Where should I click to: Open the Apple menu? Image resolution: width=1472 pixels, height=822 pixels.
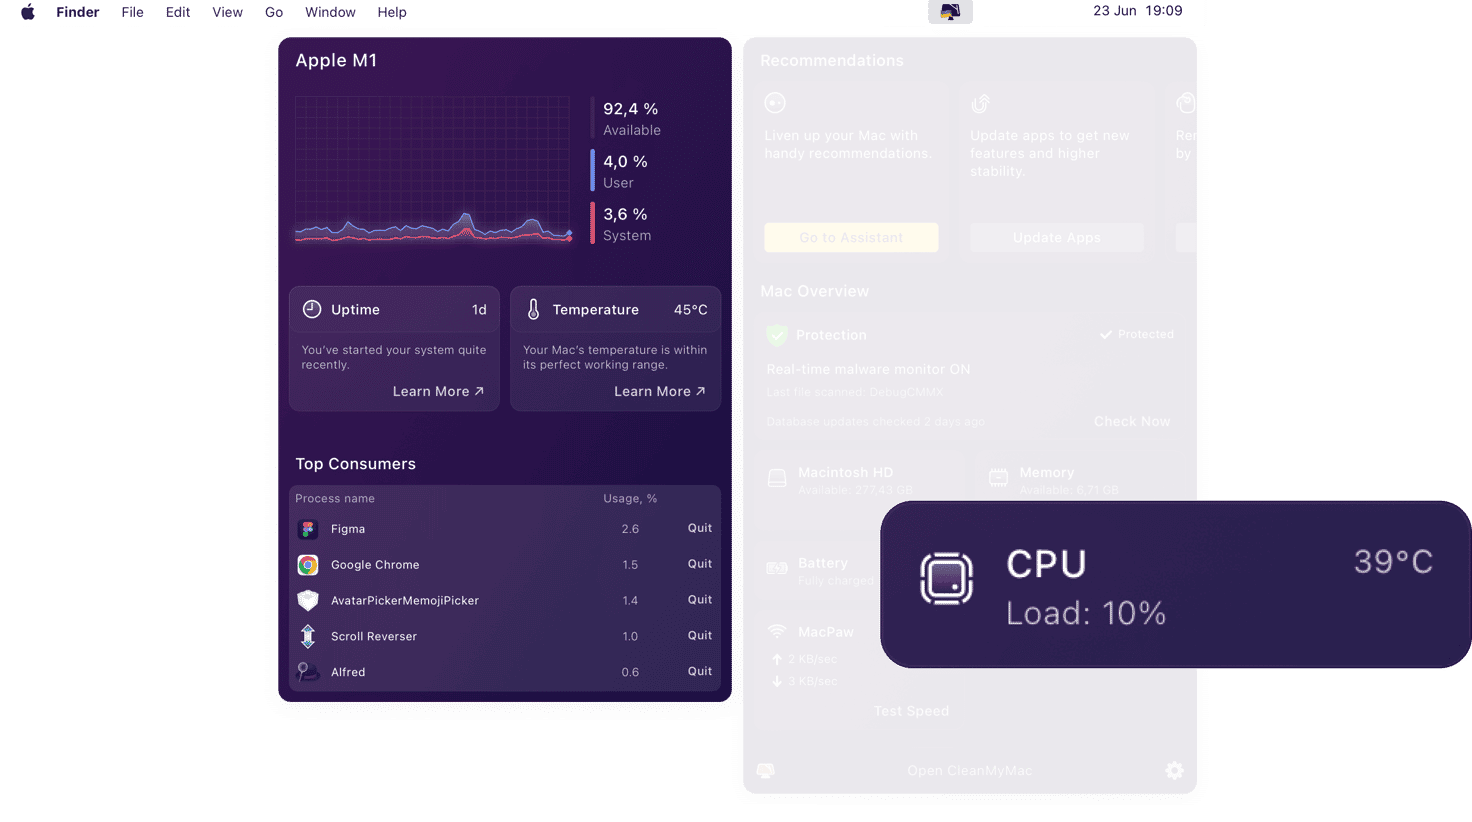tap(28, 12)
